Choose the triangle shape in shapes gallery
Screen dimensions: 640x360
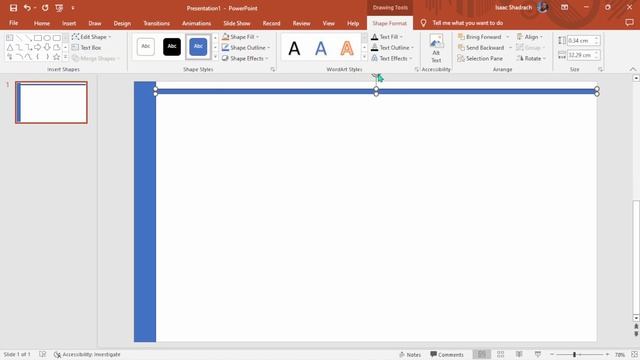(x=10, y=47)
